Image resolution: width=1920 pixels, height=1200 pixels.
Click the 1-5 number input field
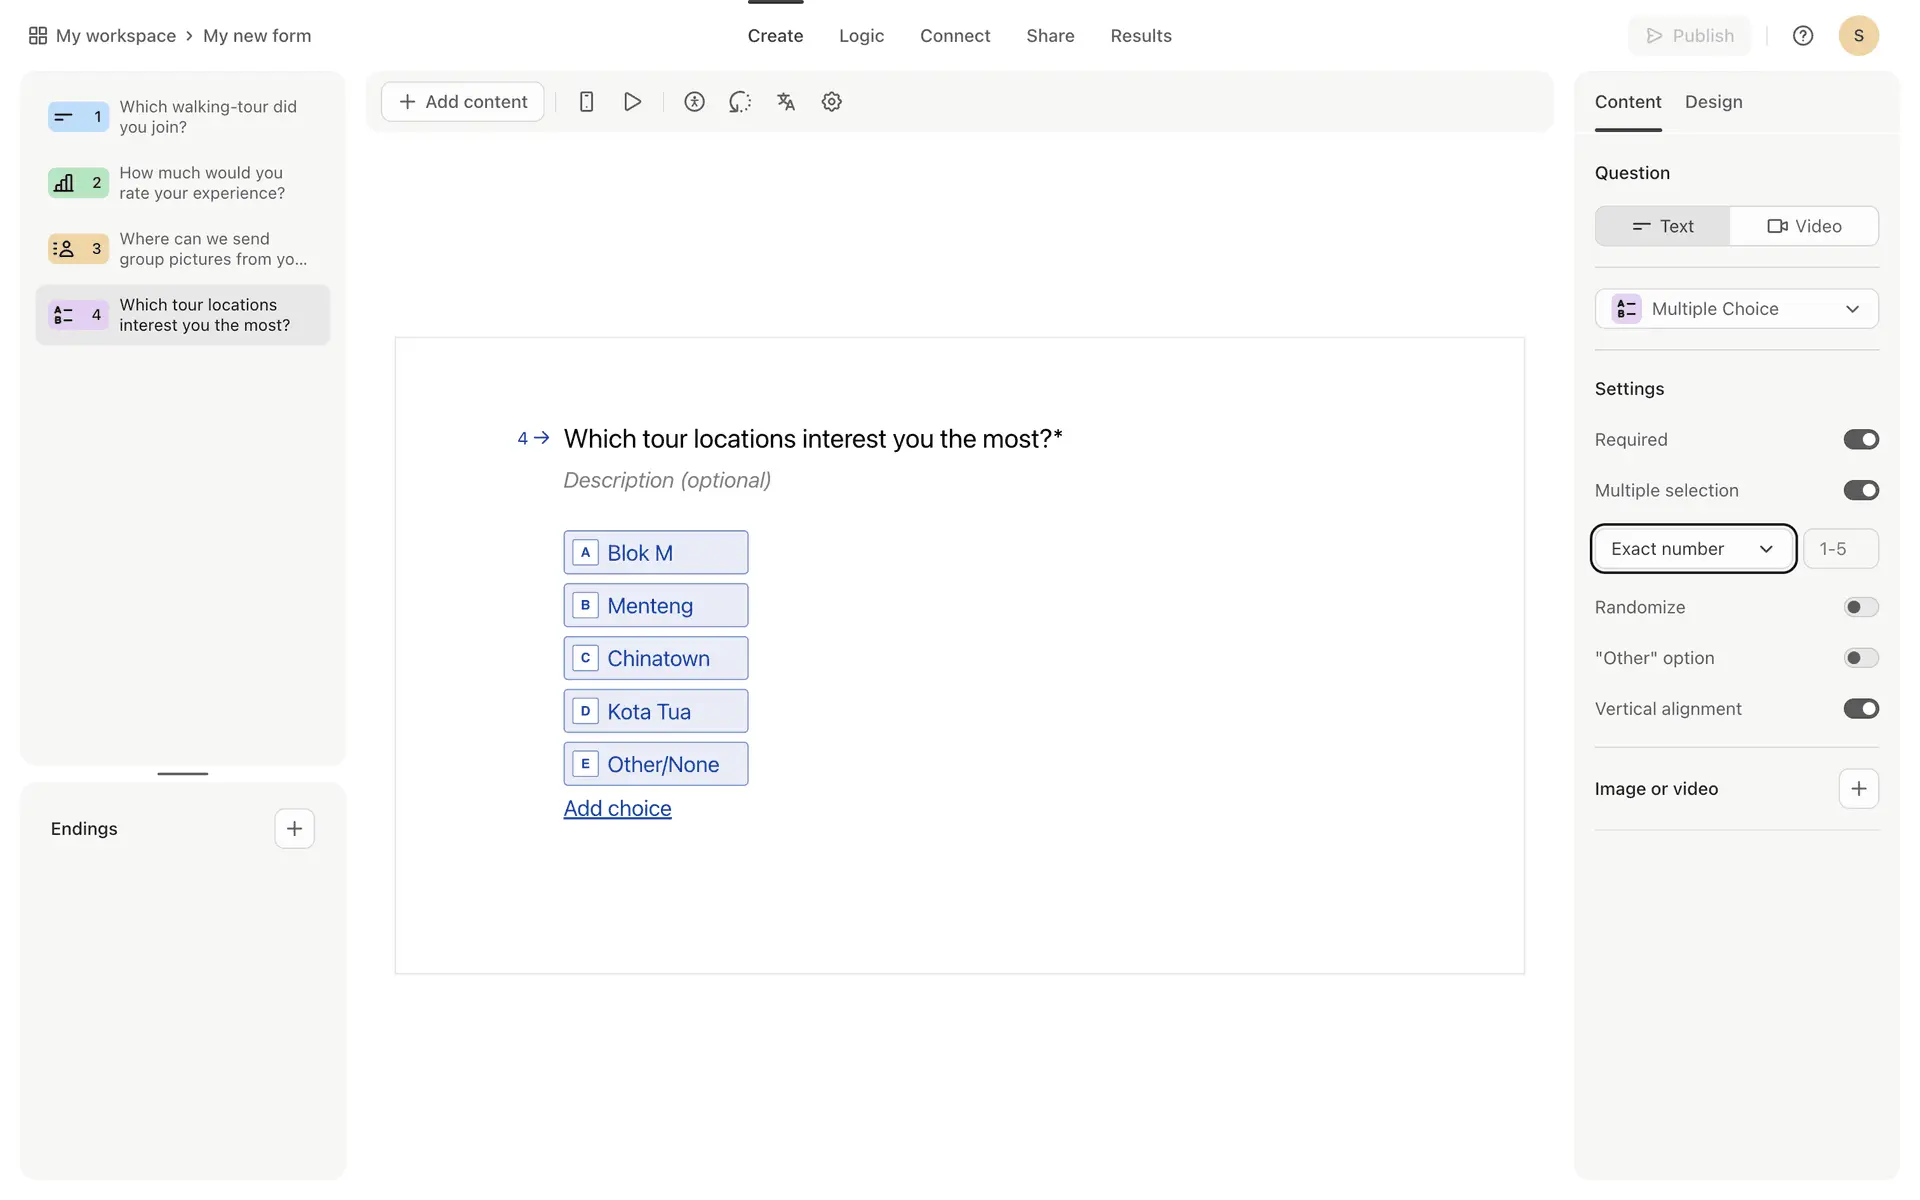click(1840, 549)
